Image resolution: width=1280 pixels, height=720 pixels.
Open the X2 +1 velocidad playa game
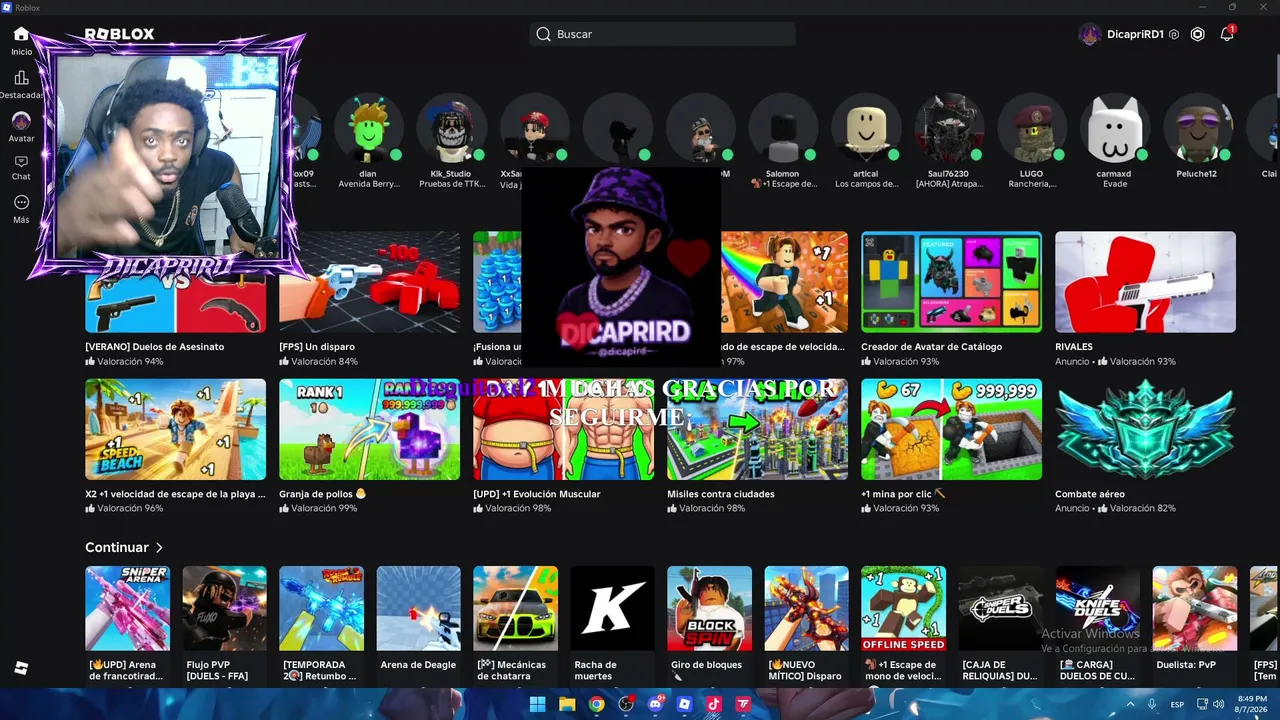(176, 446)
